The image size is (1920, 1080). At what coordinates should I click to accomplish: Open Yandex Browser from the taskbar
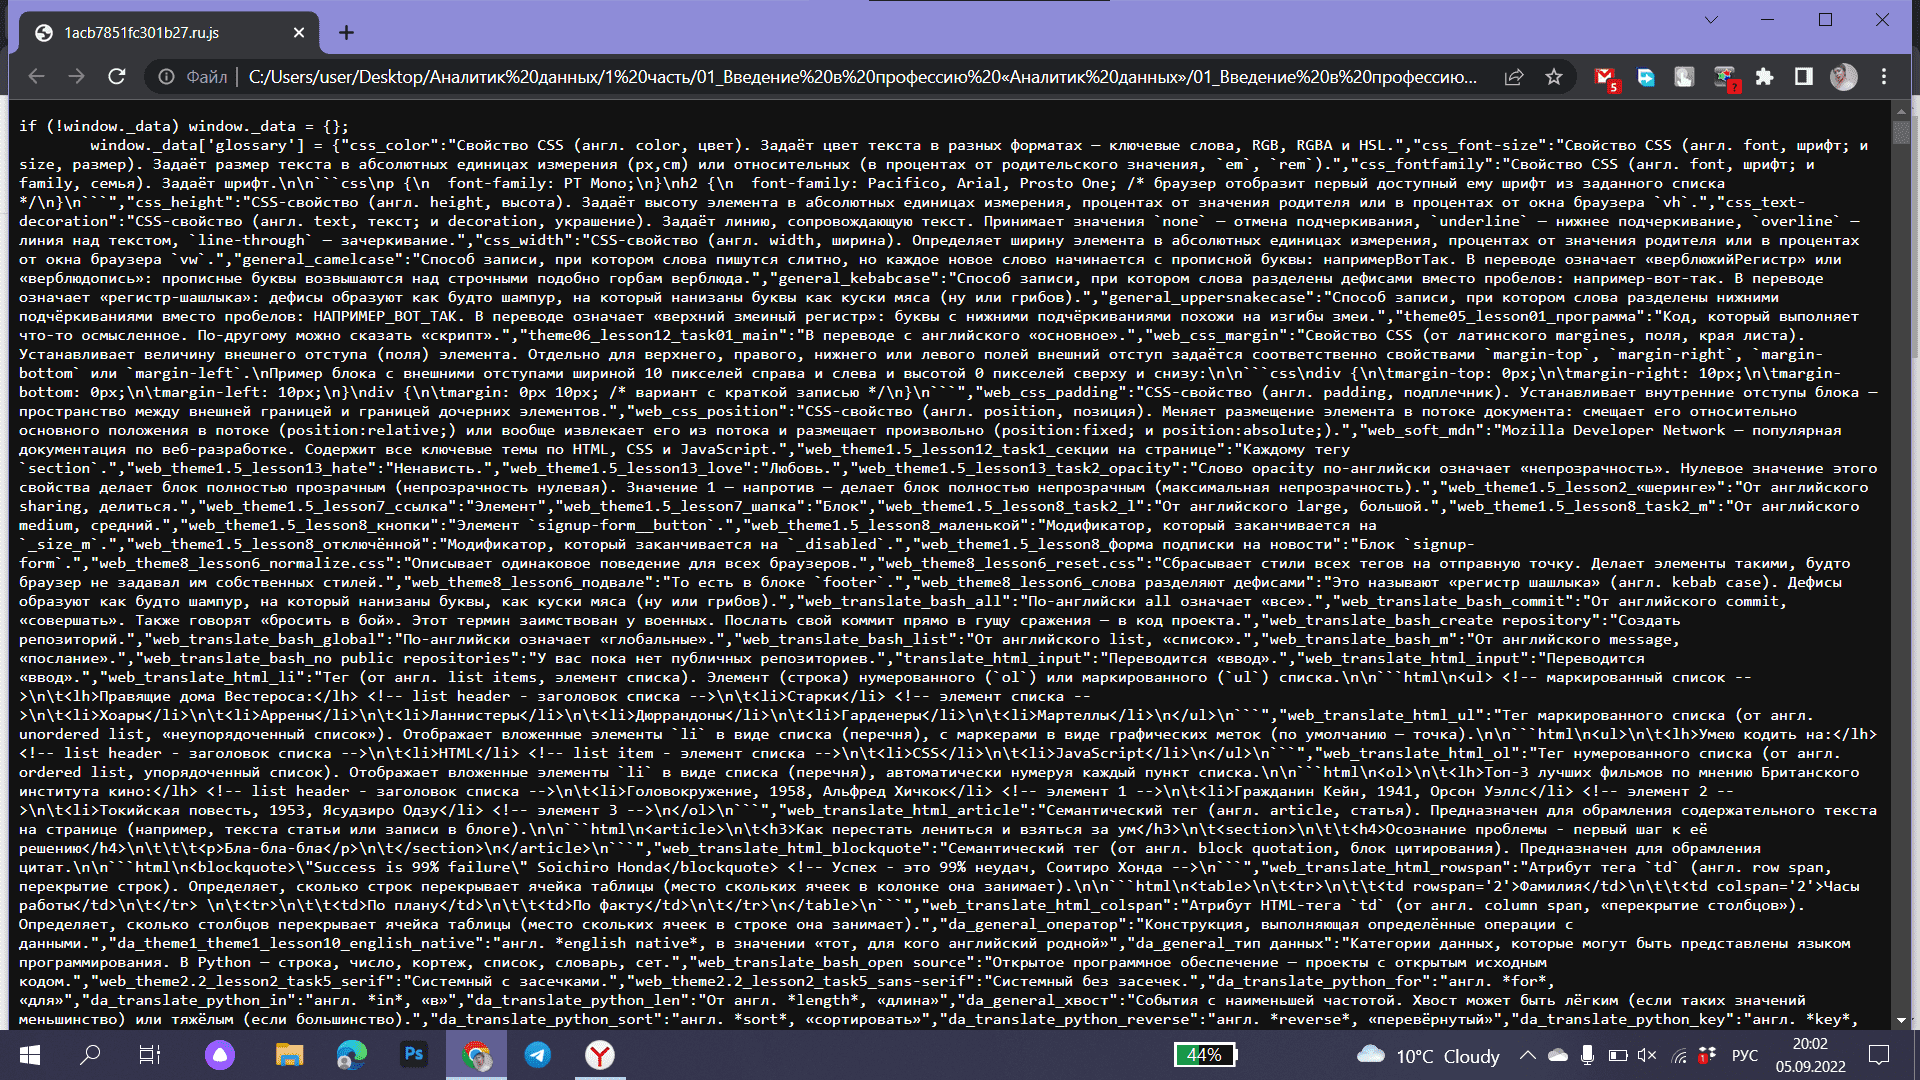[600, 1055]
